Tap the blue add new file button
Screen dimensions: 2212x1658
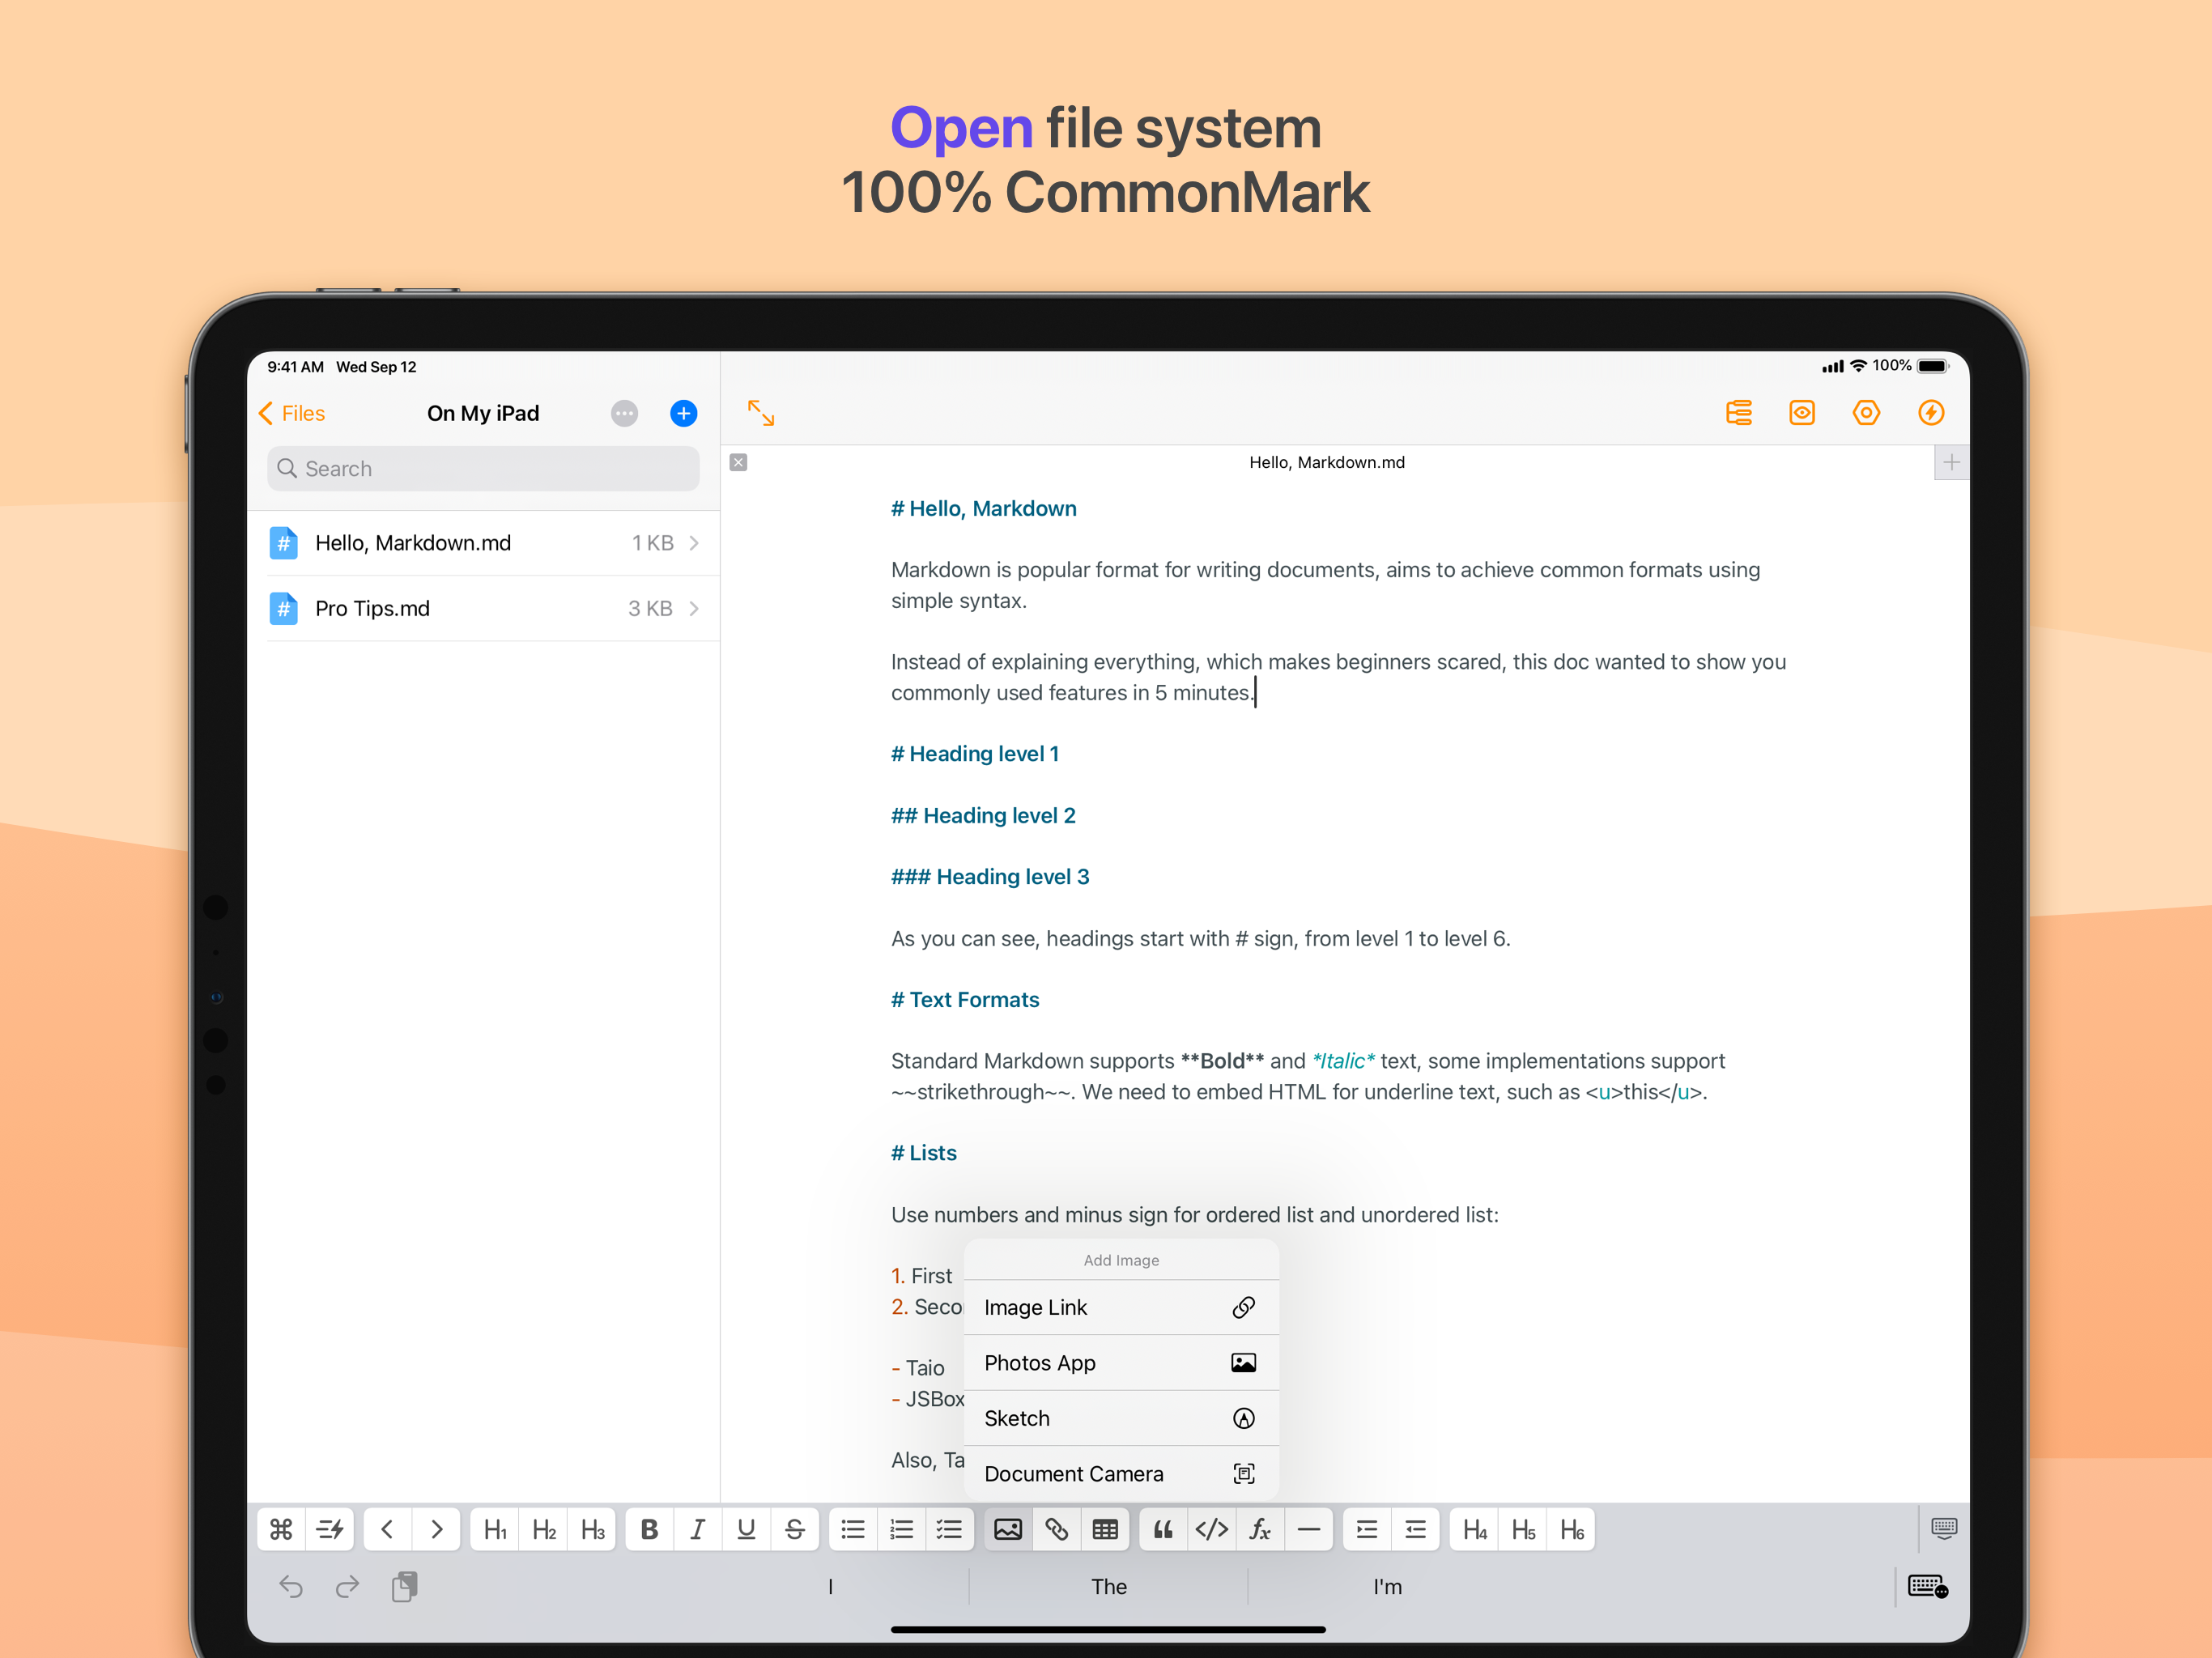[x=683, y=413]
